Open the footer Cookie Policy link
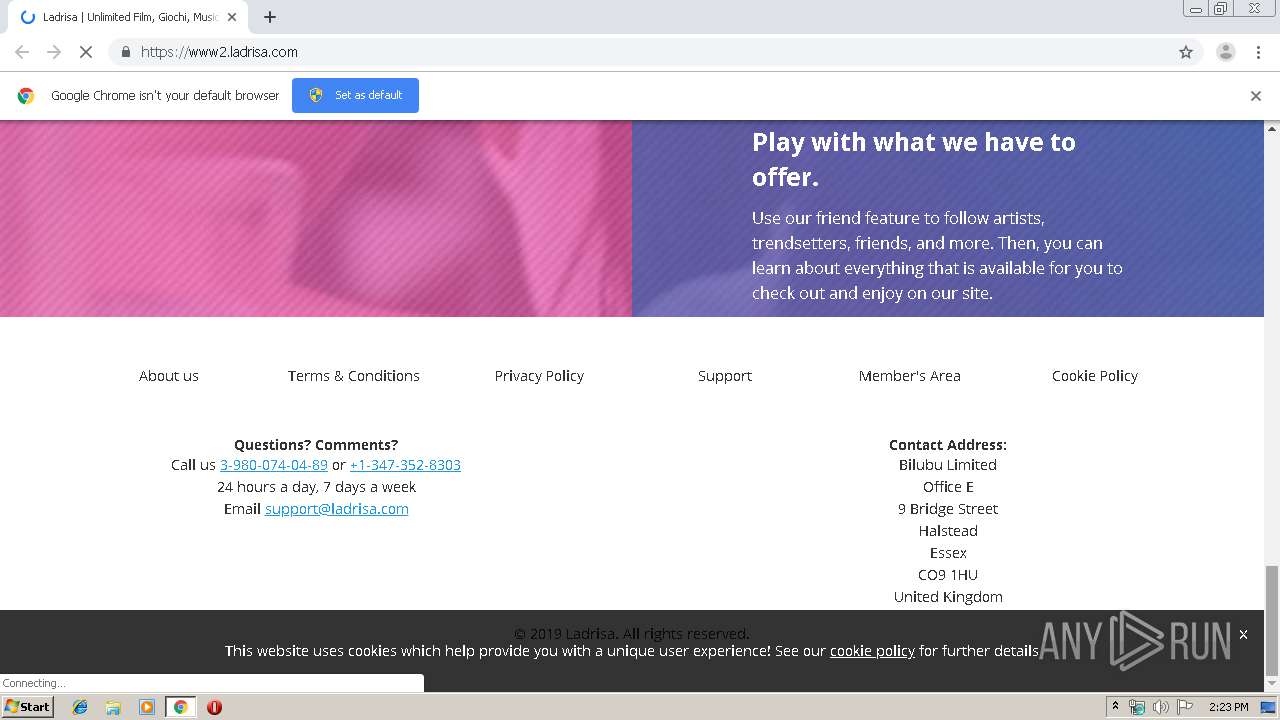This screenshot has height=720, width=1280. [x=1095, y=376]
